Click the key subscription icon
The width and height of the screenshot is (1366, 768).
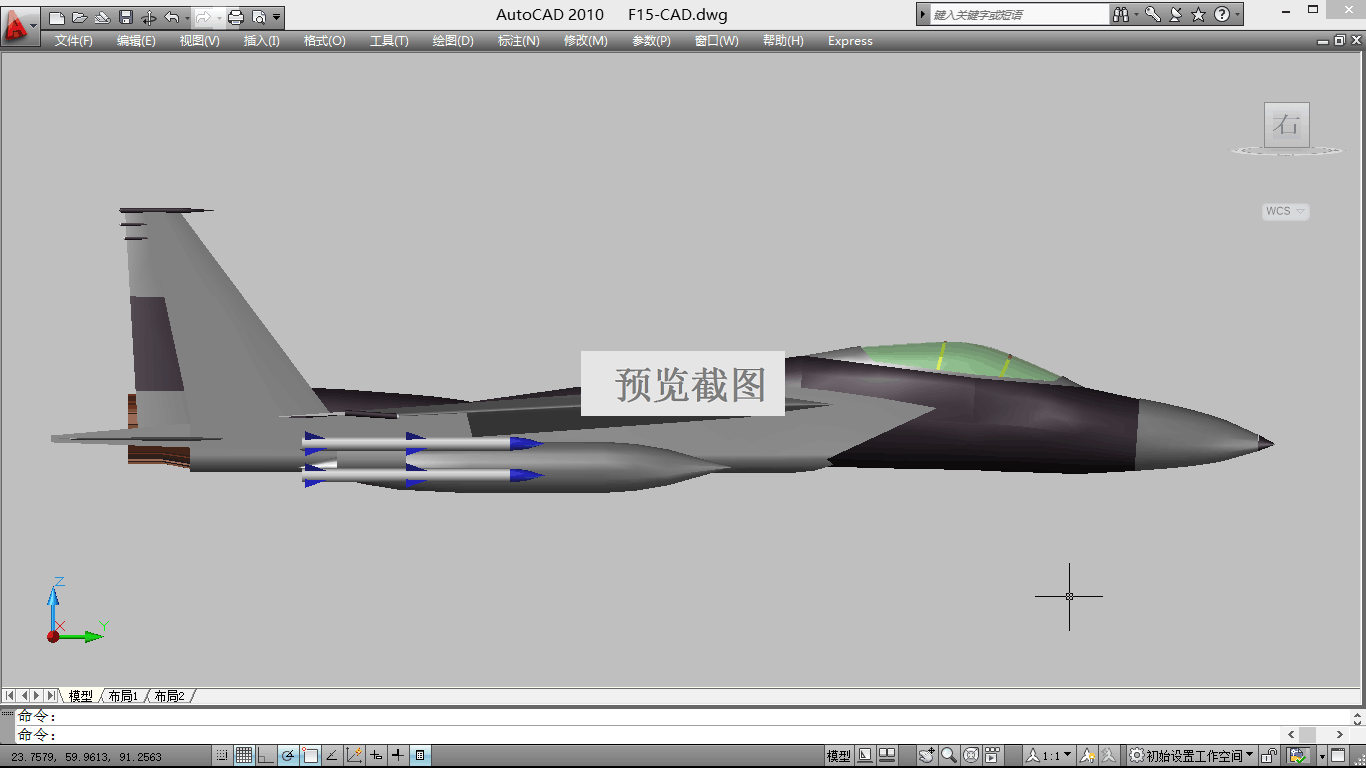[1153, 15]
